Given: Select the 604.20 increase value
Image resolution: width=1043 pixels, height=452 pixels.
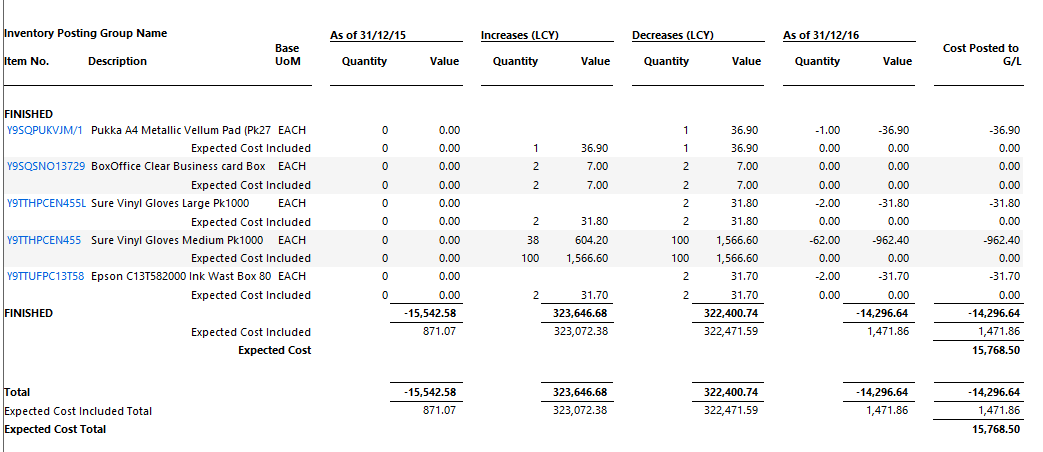Looking at the screenshot, I should coord(590,240).
